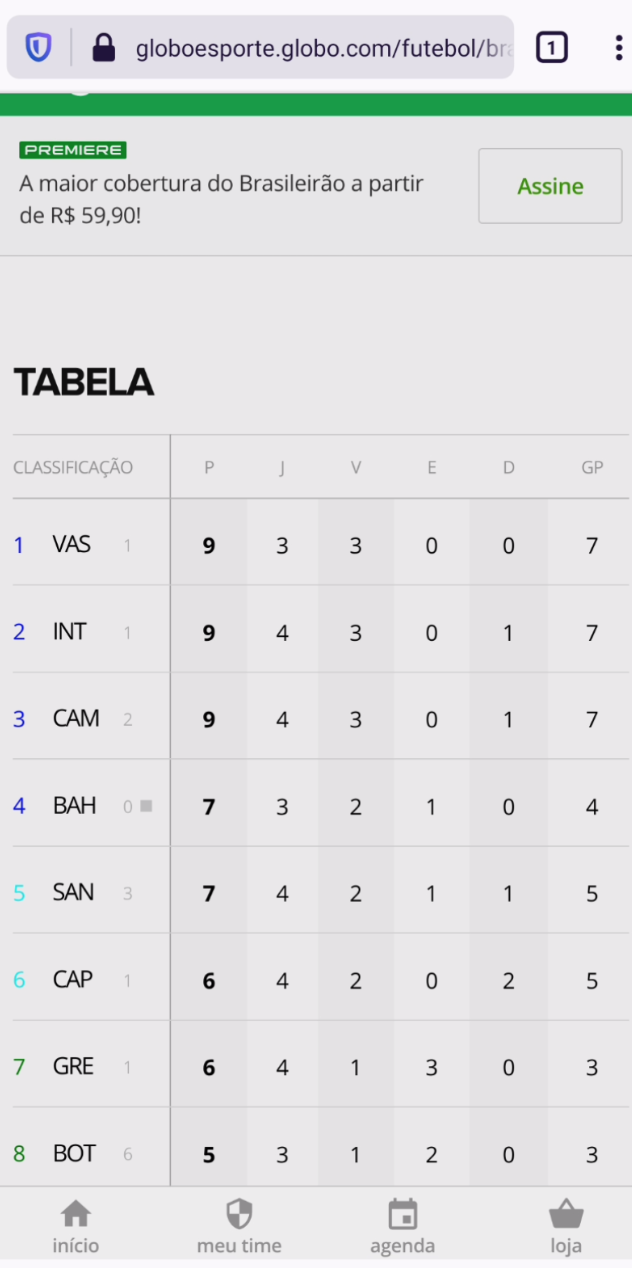Open the tab switcher showing 1 tab

(x=552, y=47)
